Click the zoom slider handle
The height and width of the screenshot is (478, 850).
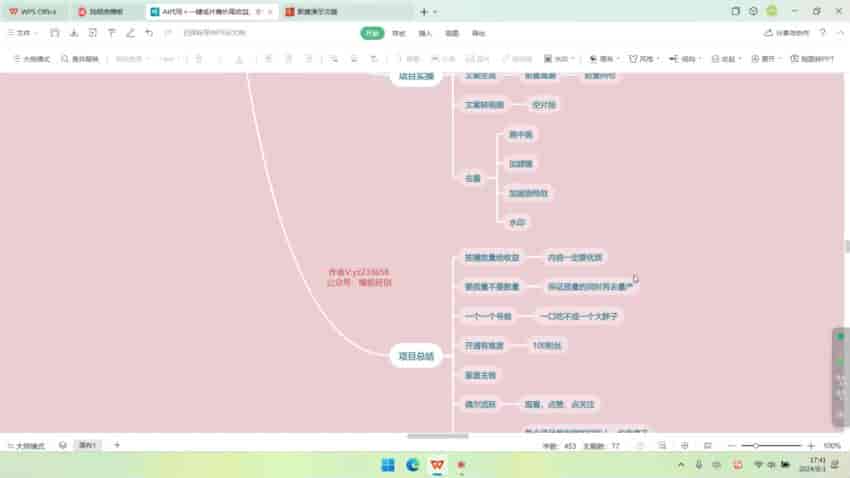click(755, 445)
